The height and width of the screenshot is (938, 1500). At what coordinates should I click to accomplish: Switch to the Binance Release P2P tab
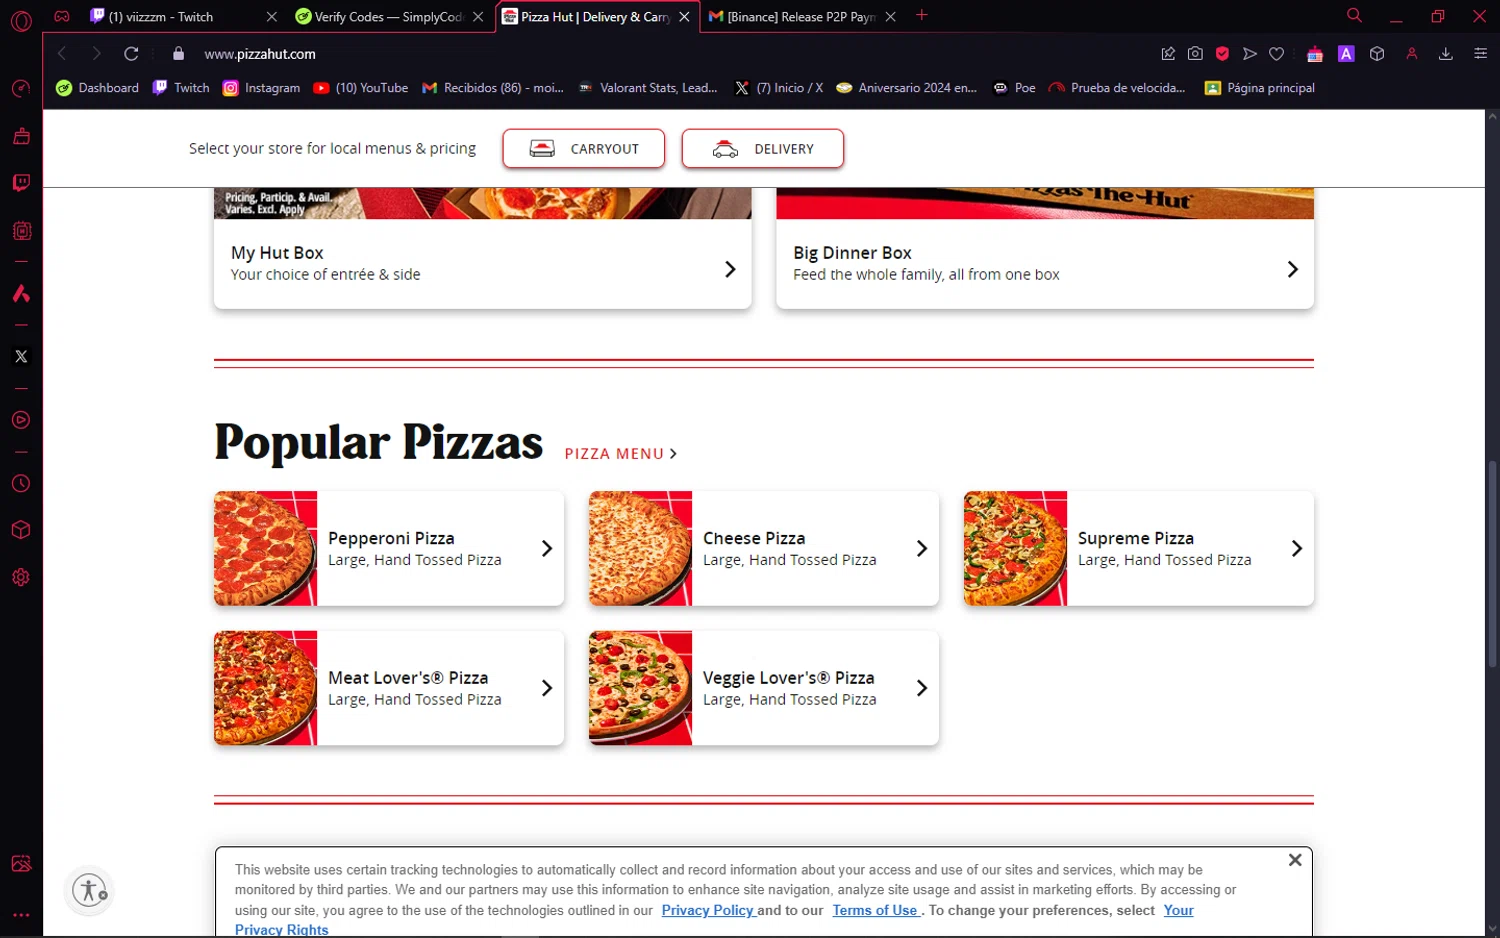pyautogui.click(x=800, y=17)
